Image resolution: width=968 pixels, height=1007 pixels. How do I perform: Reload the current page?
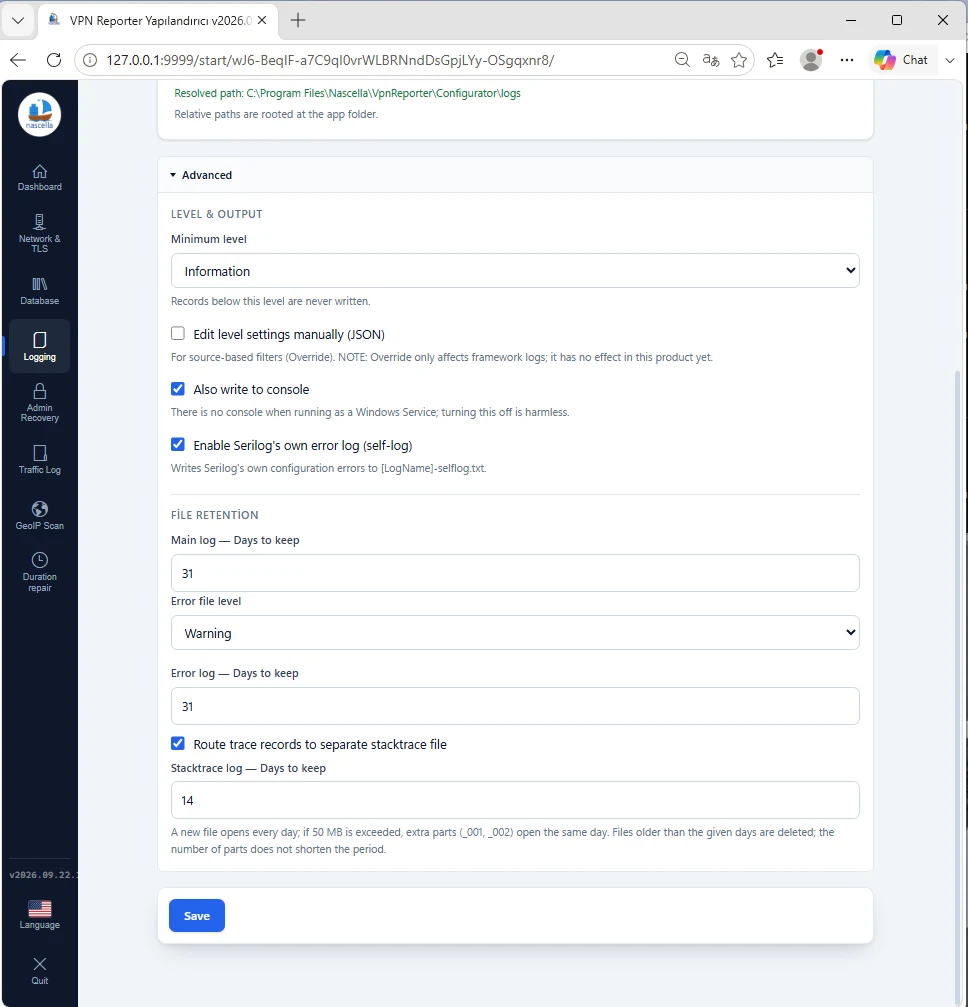pyautogui.click(x=54, y=60)
